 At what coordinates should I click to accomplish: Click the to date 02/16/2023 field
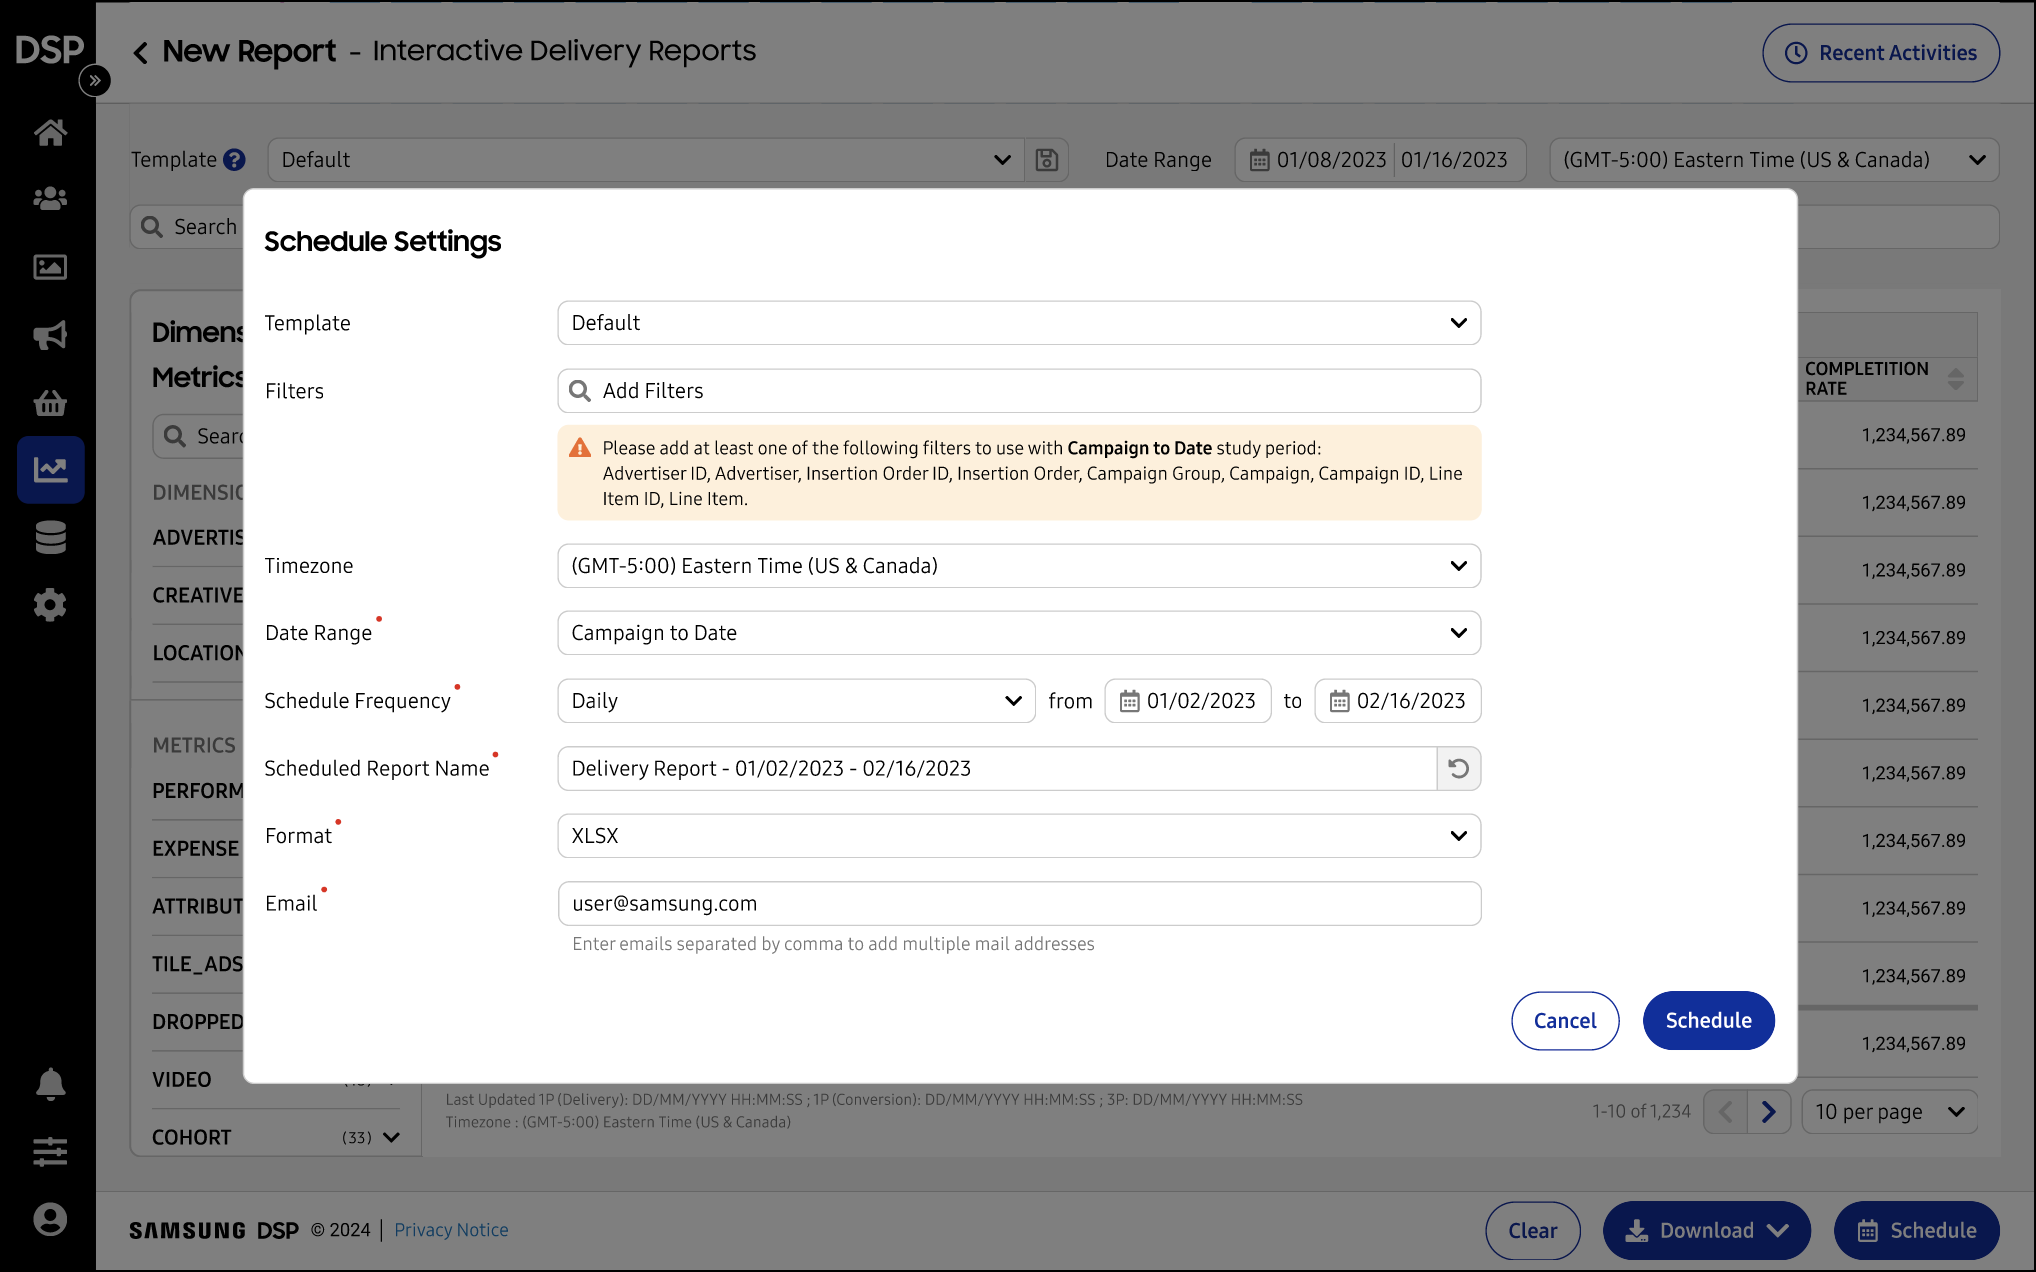pos(1398,701)
